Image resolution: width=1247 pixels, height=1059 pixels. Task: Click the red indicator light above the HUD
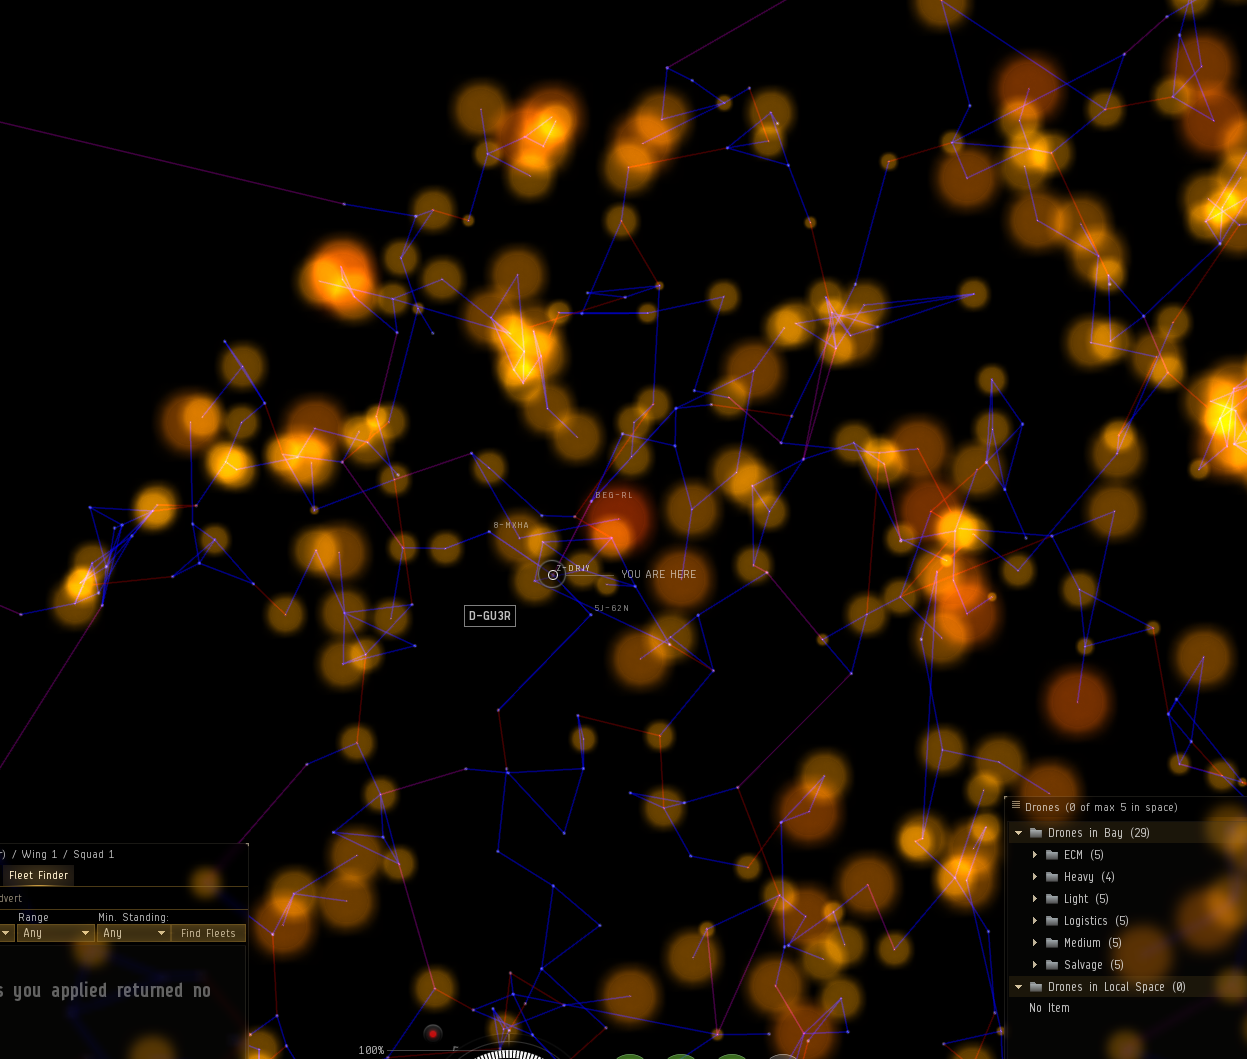point(432,1033)
